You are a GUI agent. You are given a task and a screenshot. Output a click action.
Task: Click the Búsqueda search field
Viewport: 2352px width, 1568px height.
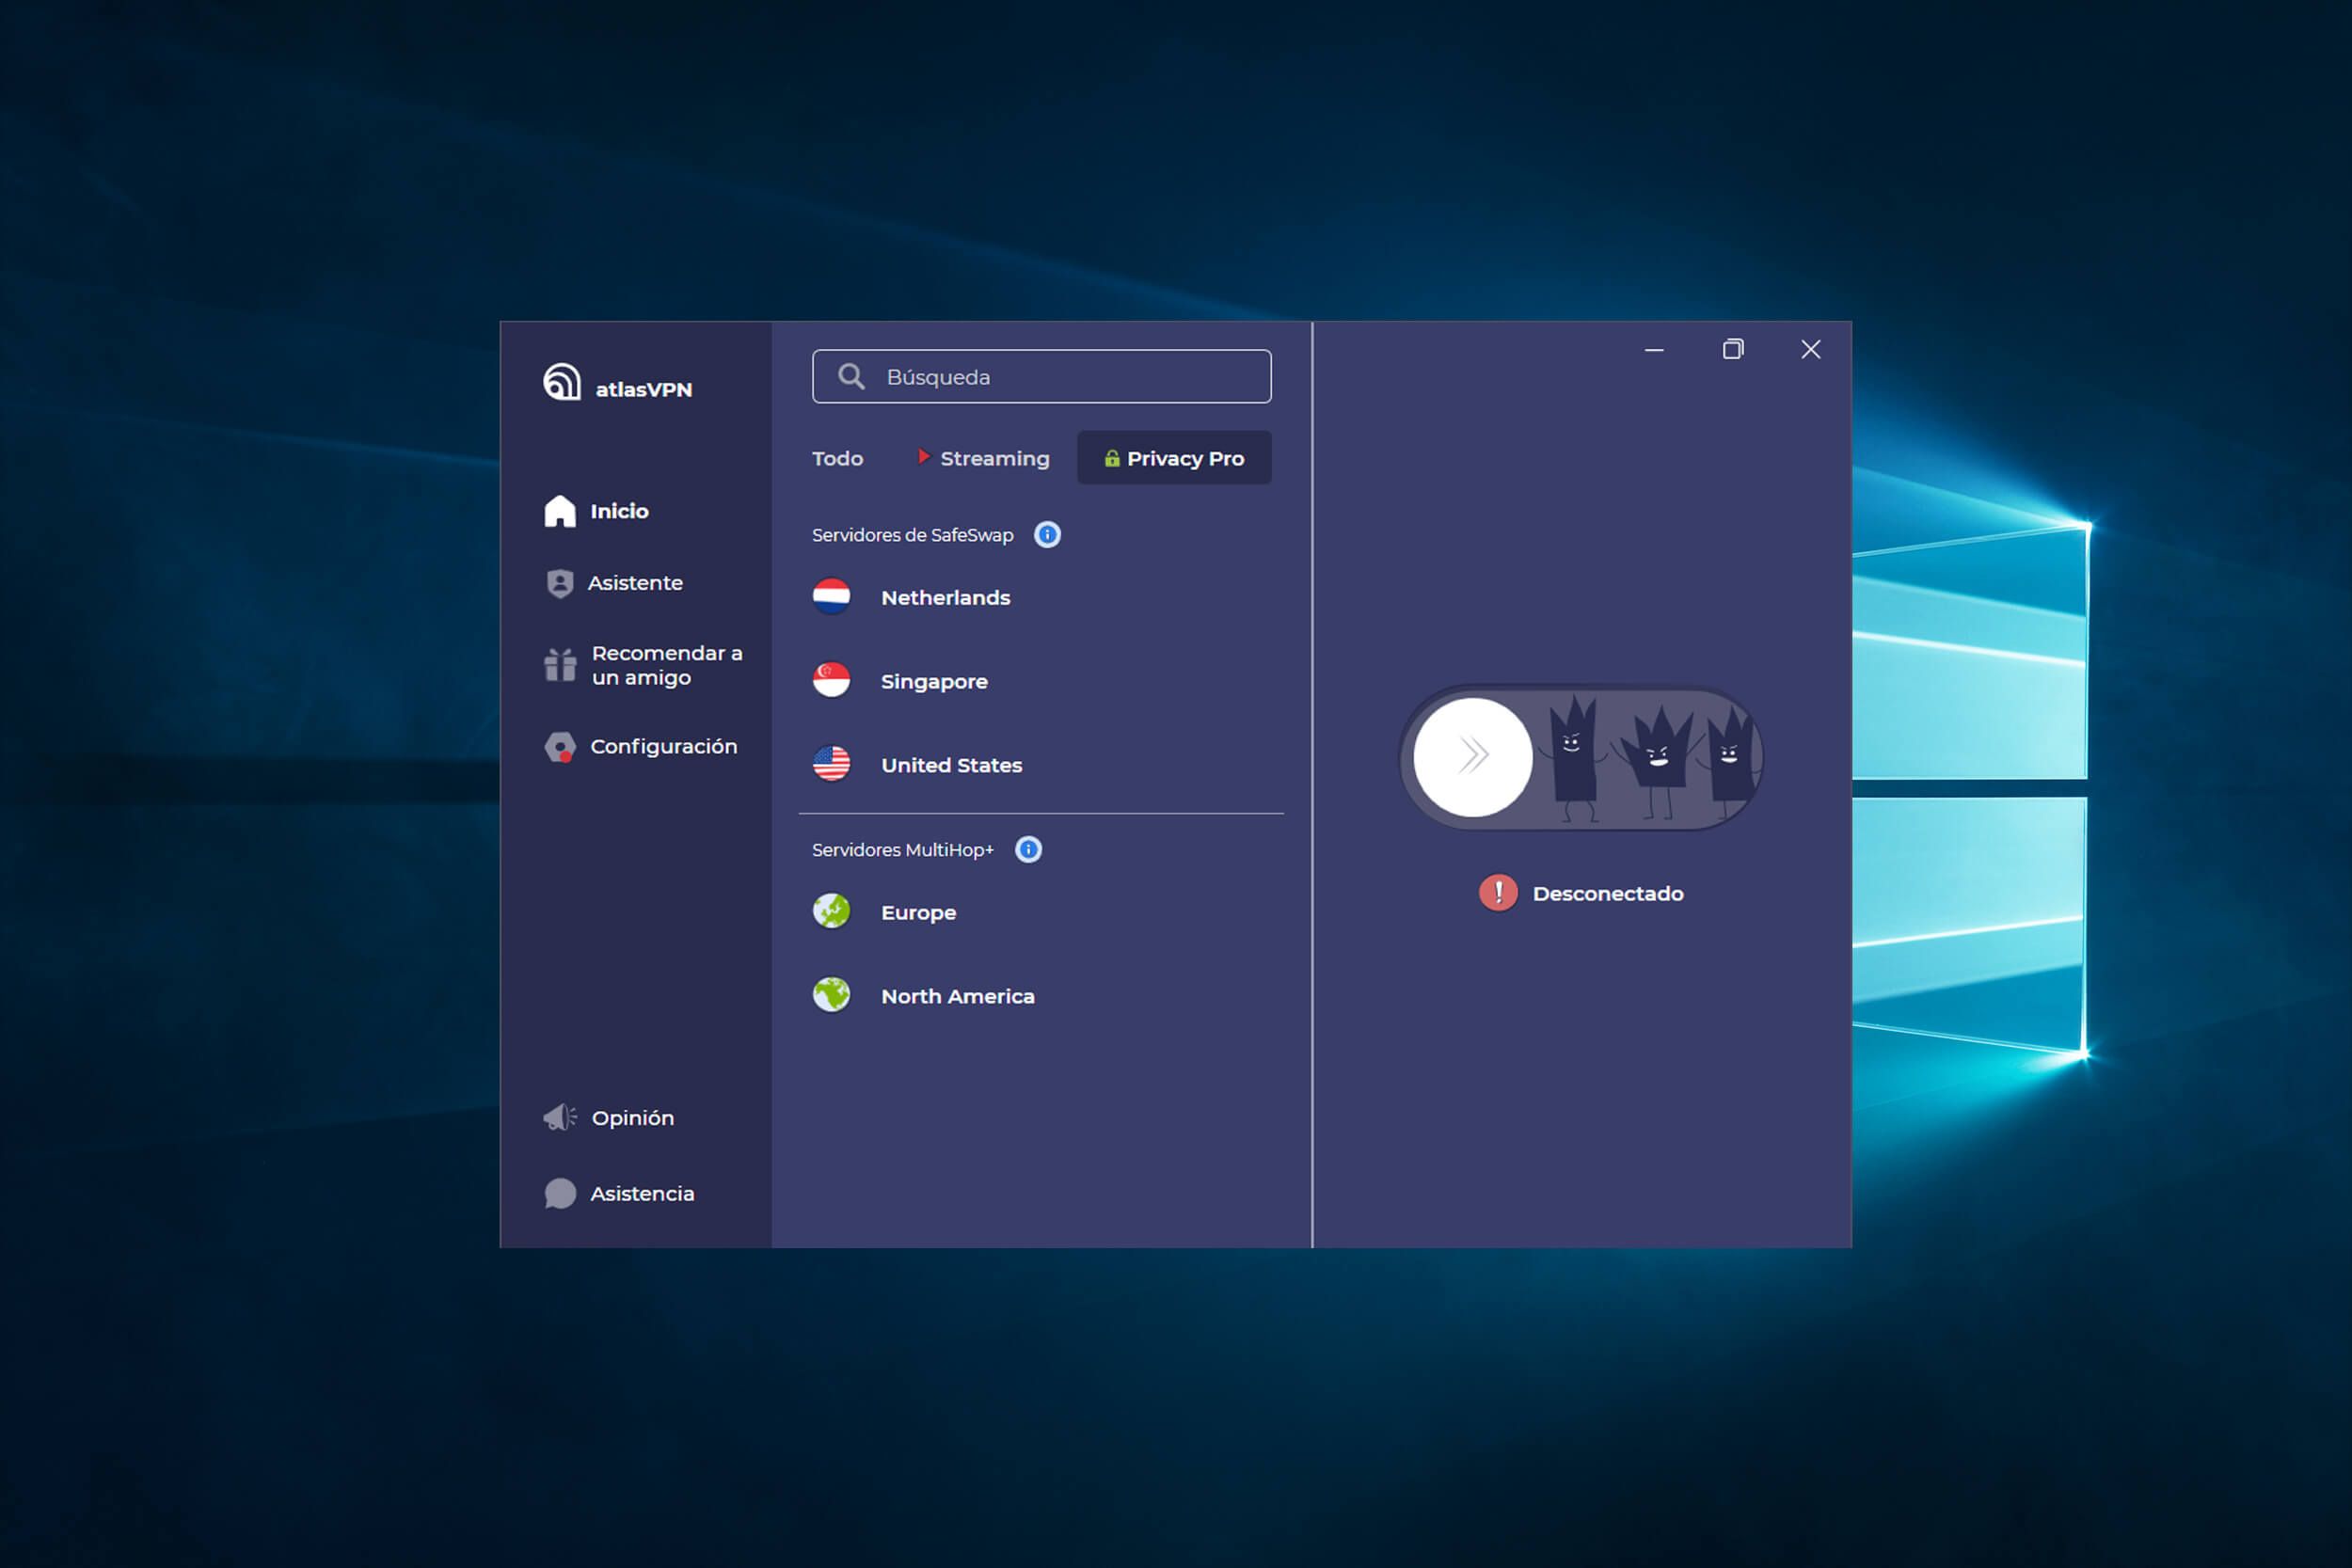[1041, 376]
